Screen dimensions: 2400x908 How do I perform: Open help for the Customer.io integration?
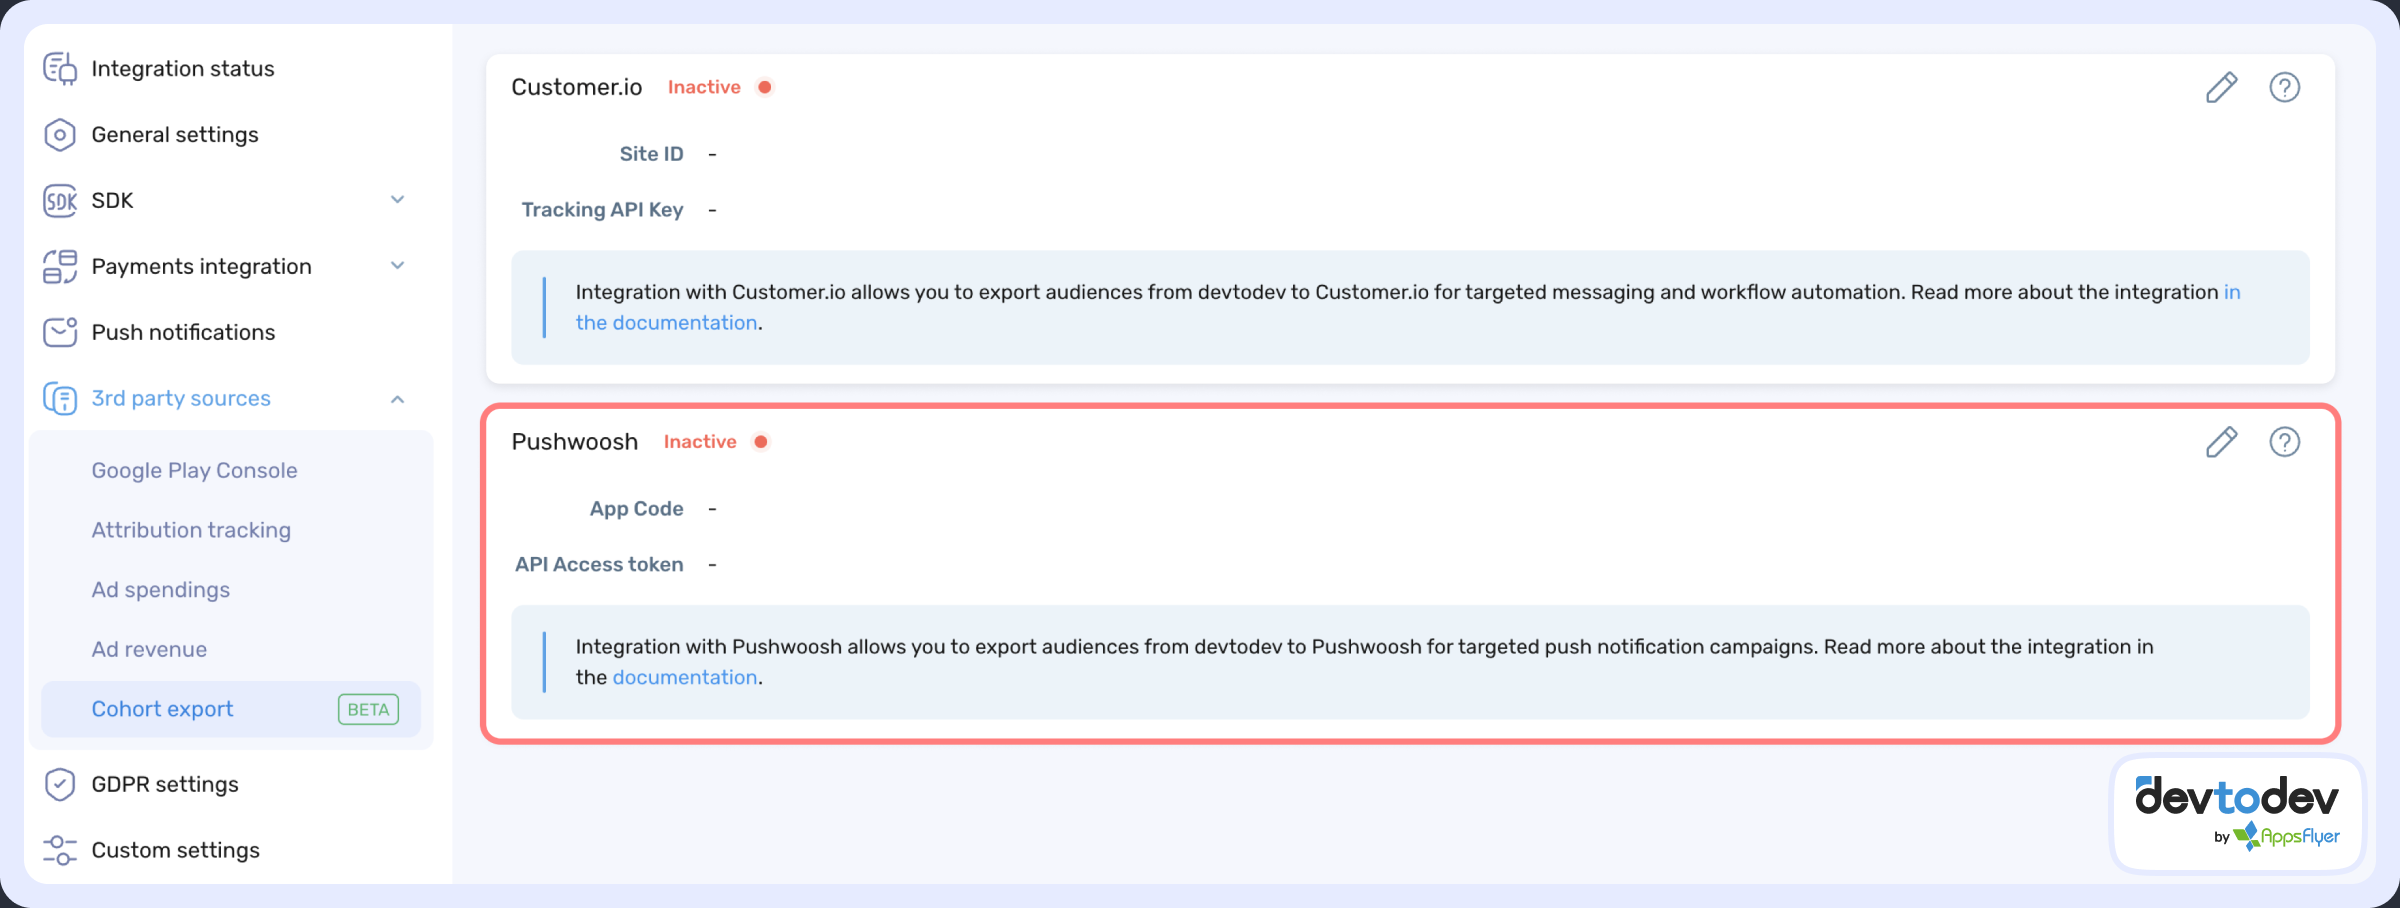point(2285,87)
